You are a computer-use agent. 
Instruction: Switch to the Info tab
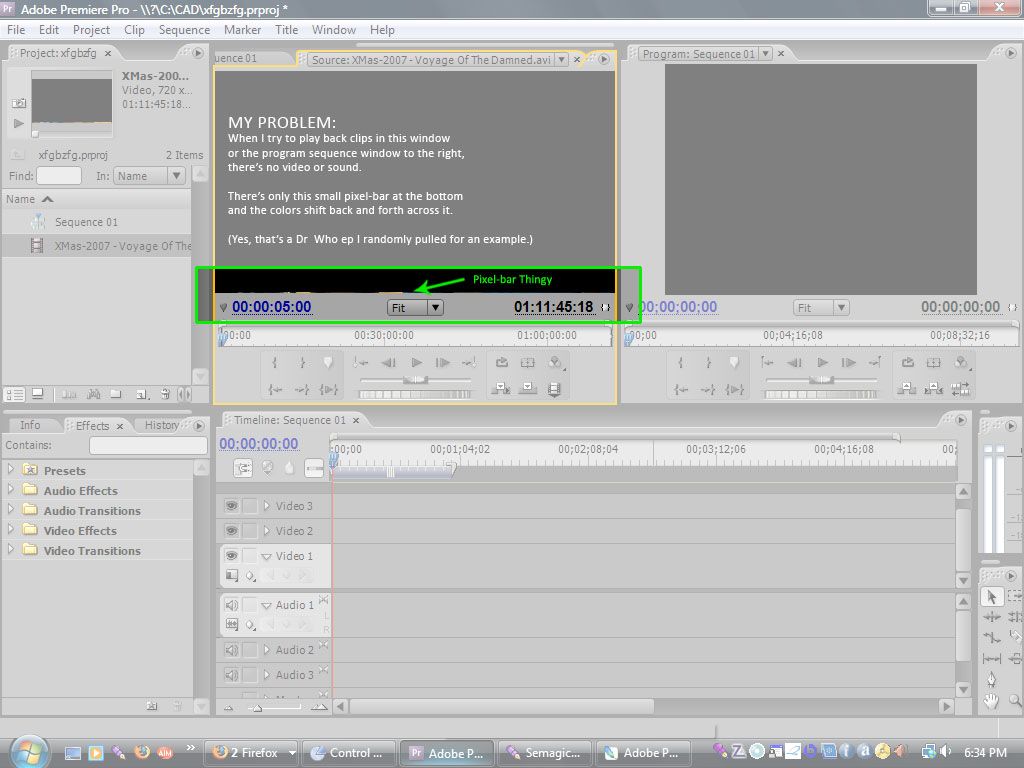click(x=30, y=425)
